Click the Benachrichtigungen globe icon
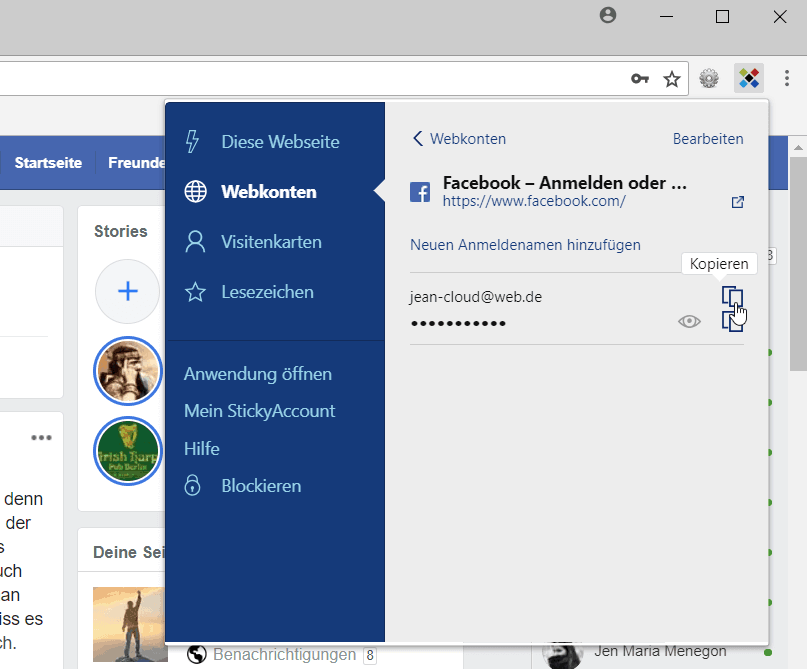 click(x=197, y=654)
